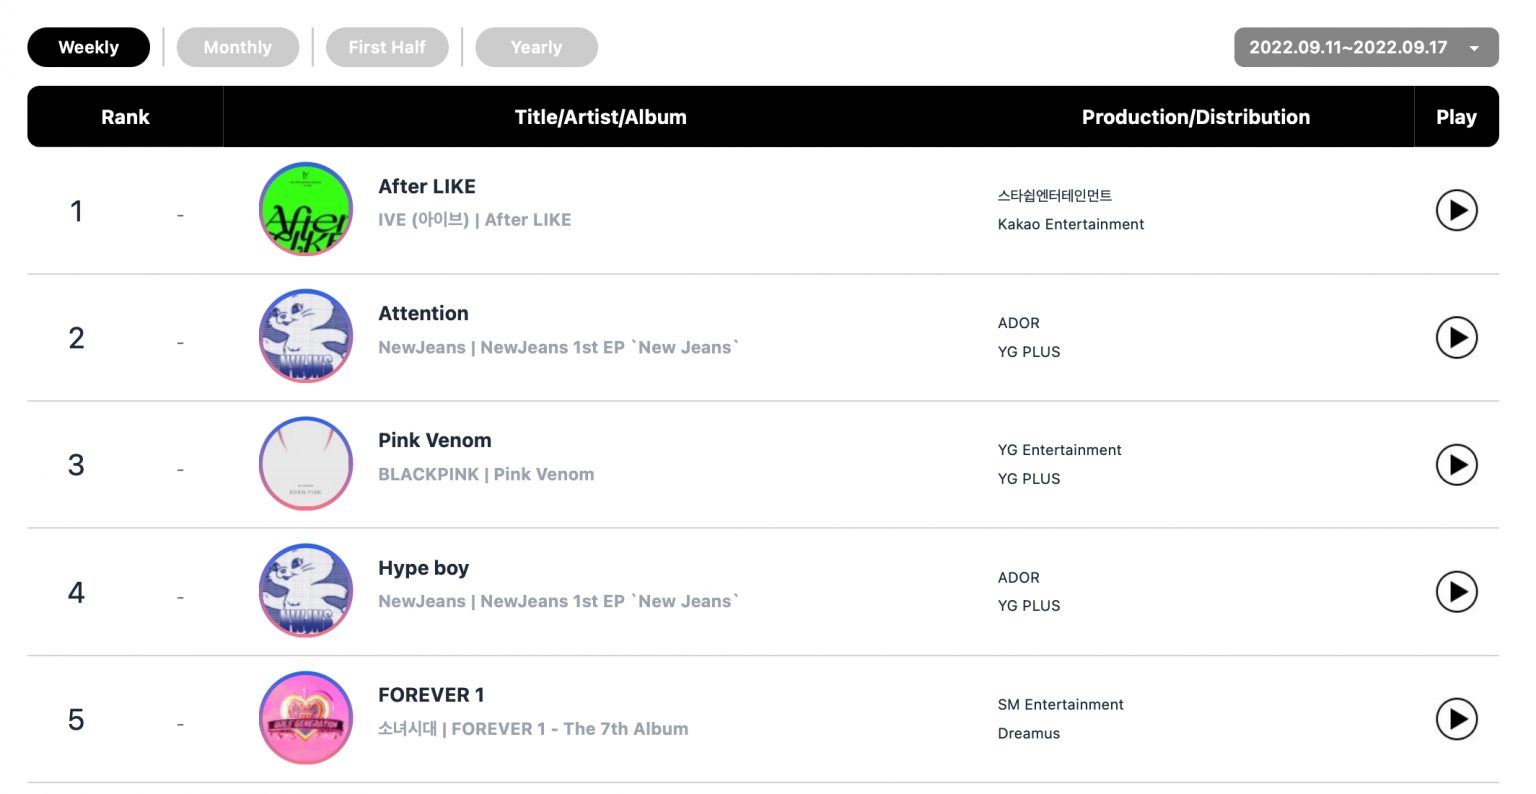Open the FOREVER 1 album cover

pyautogui.click(x=305, y=718)
